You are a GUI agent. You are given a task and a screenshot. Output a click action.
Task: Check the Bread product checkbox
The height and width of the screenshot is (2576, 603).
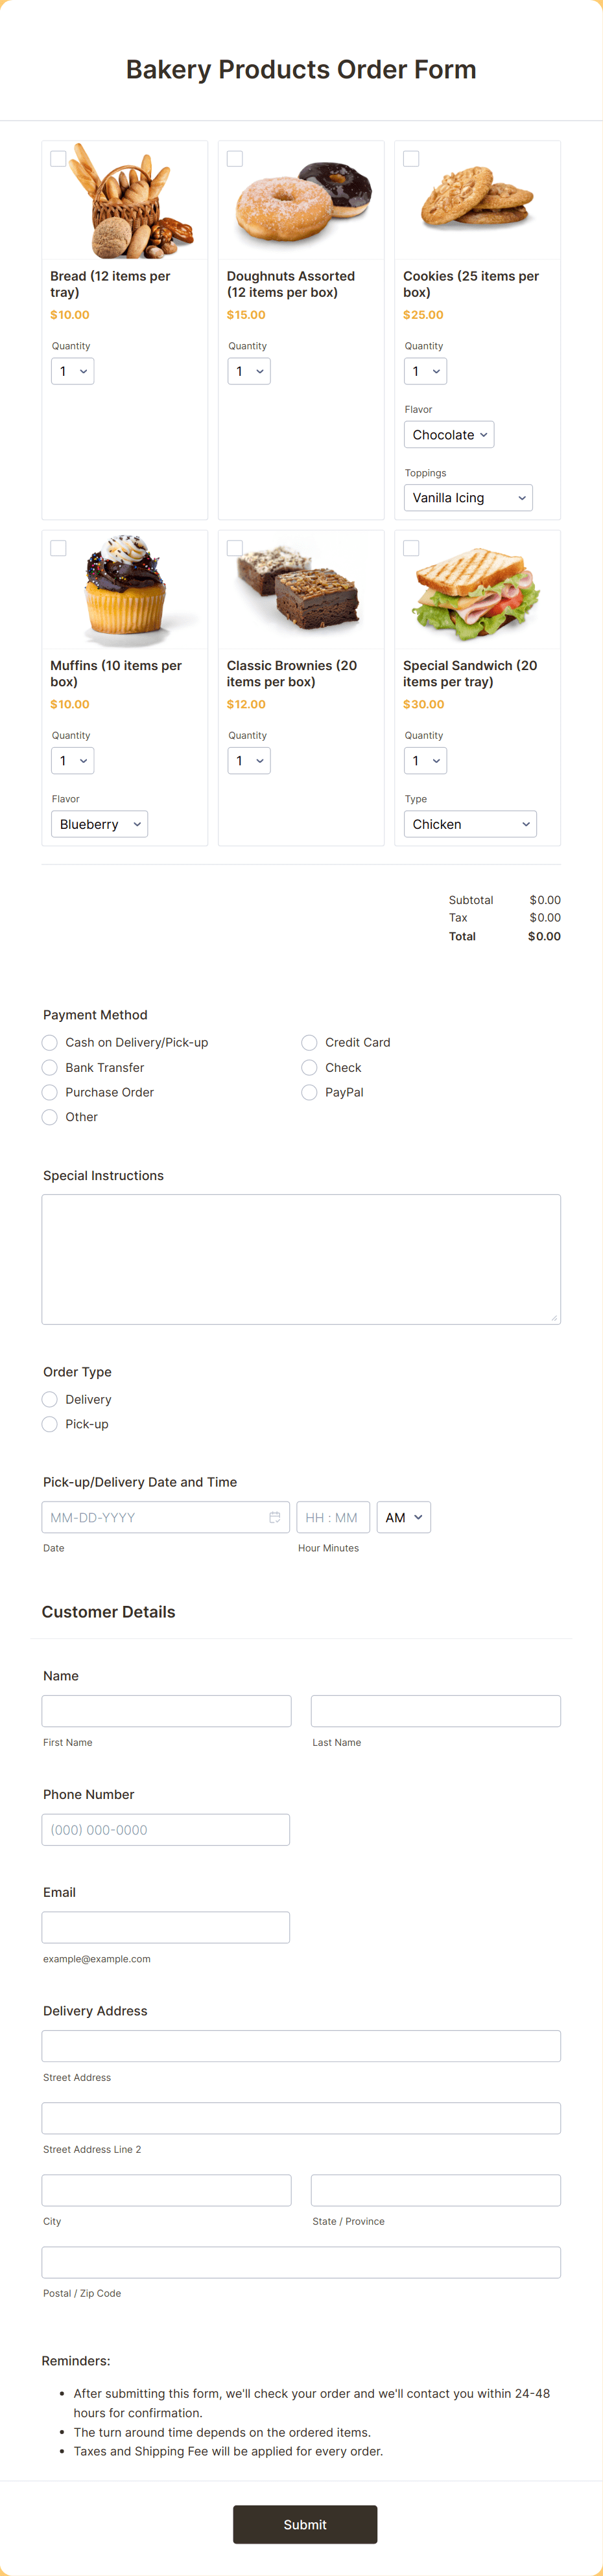click(x=58, y=158)
